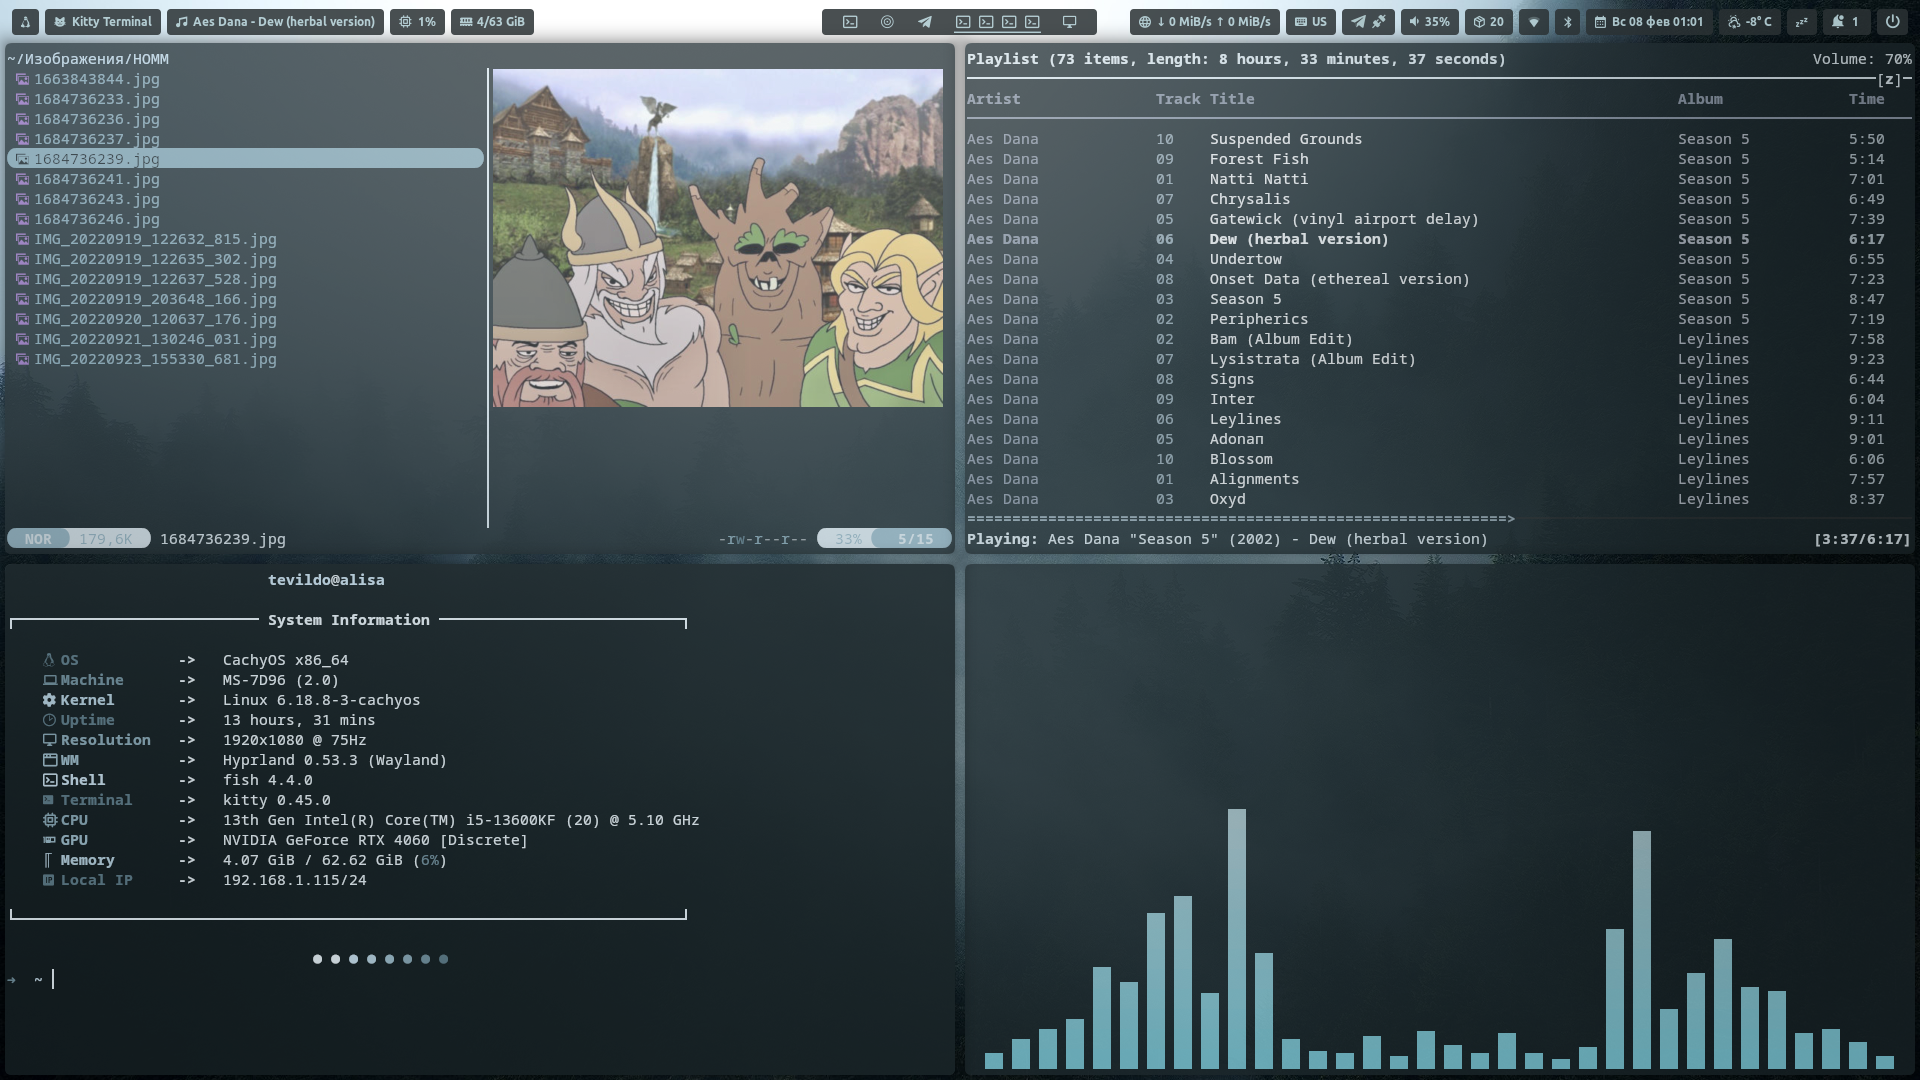The height and width of the screenshot is (1080, 1920).
Task: Select file 1684736241.jpg in the list
Action: coord(96,179)
